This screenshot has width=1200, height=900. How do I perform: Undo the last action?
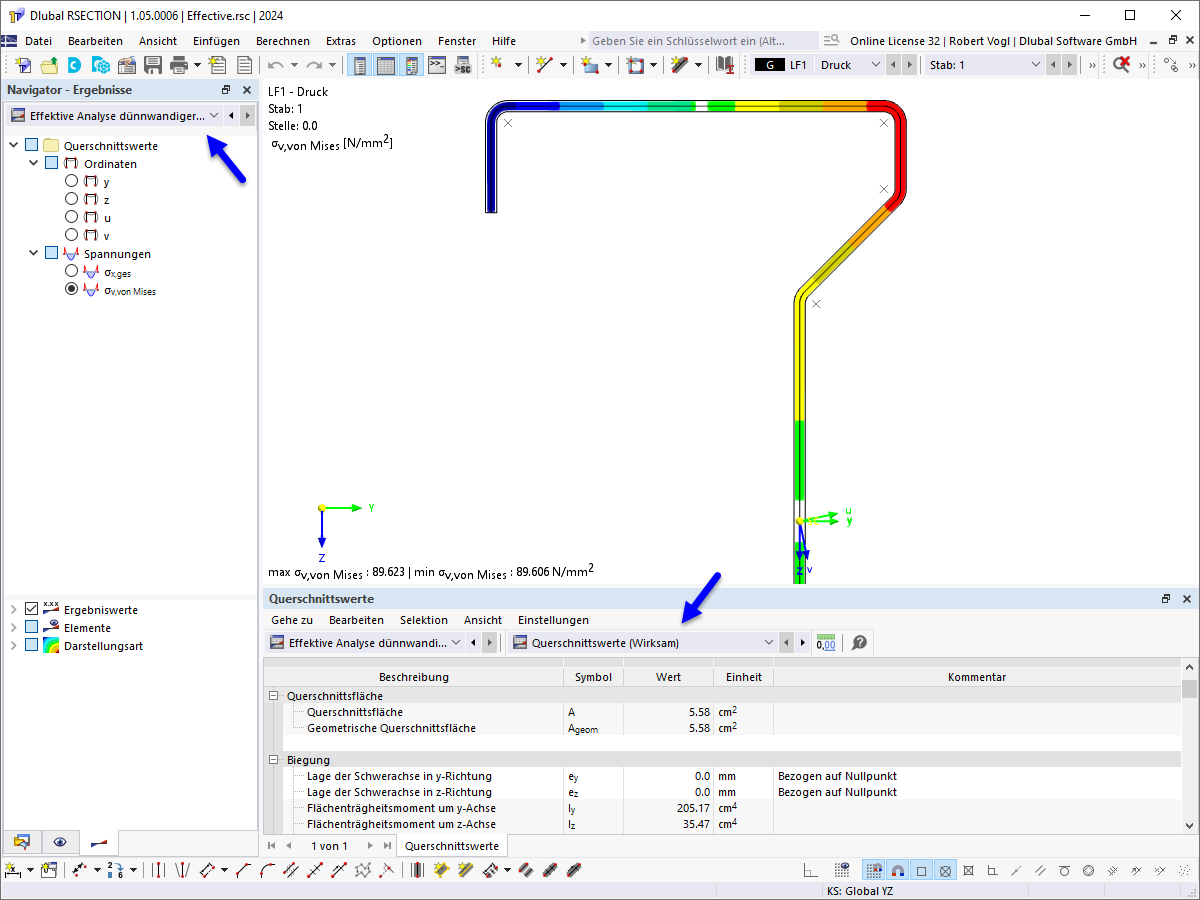[276, 65]
